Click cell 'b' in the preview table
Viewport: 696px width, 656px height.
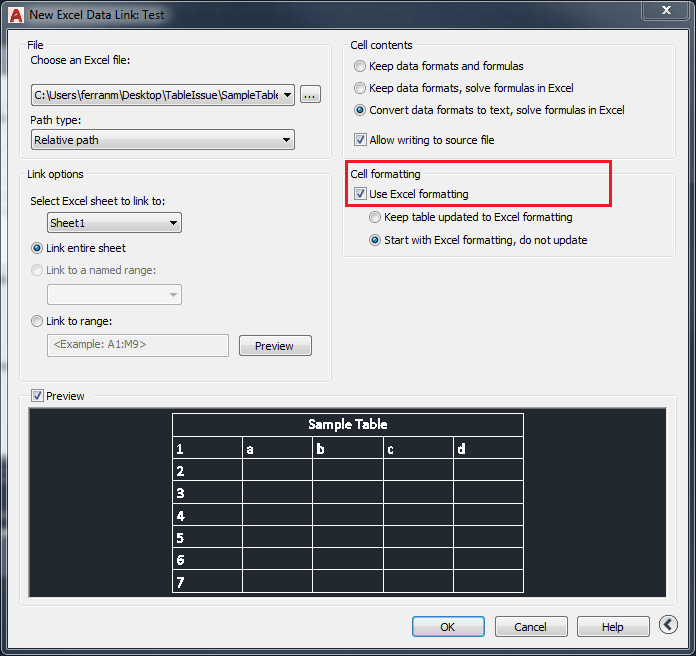click(348, 448)
